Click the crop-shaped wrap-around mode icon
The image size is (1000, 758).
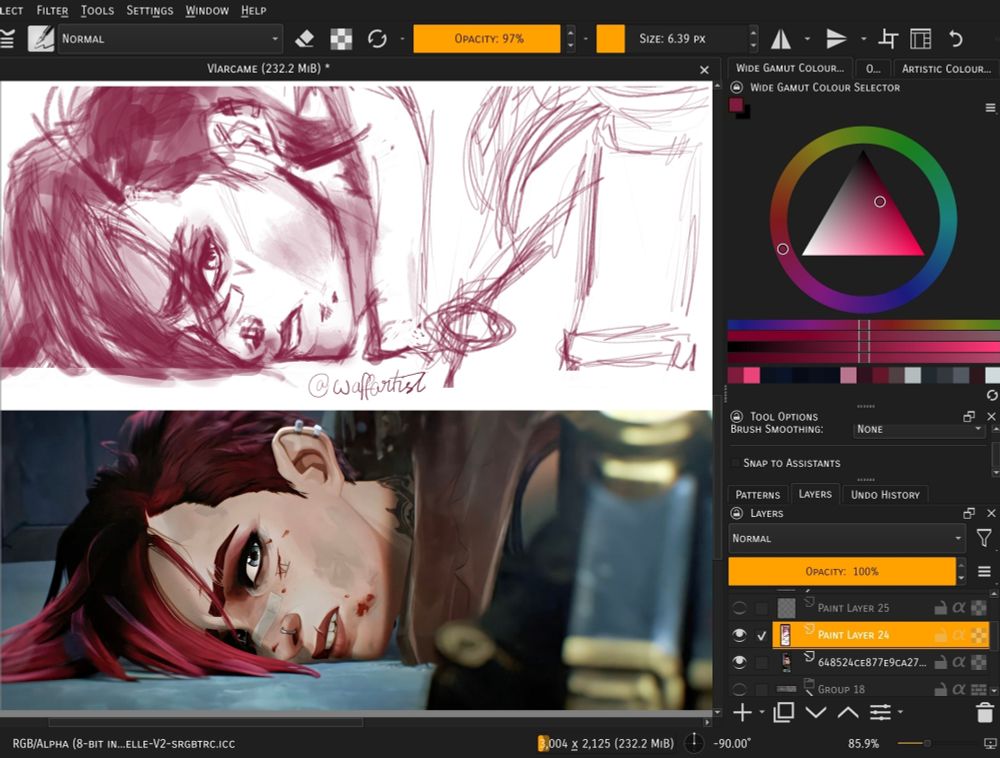click(888, 39)
